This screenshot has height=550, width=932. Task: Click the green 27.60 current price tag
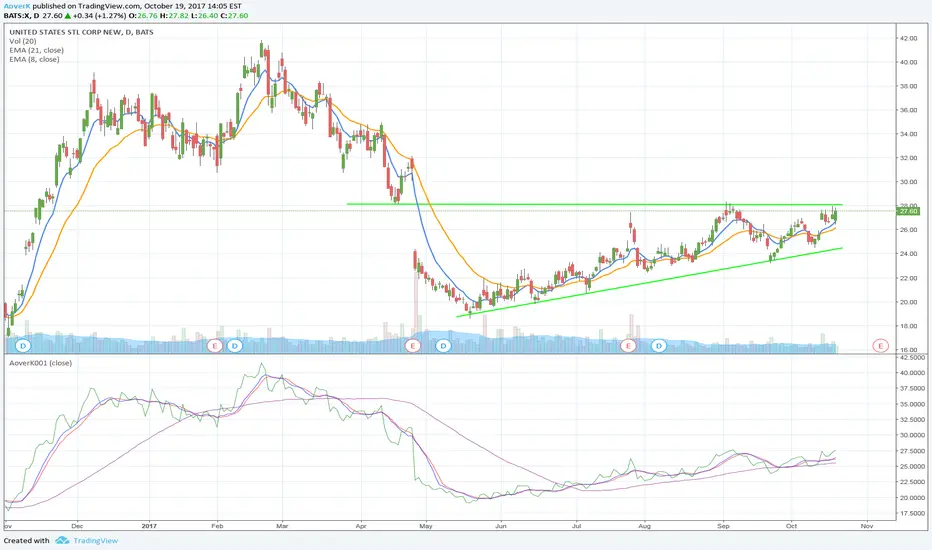[x=909, y=211]
